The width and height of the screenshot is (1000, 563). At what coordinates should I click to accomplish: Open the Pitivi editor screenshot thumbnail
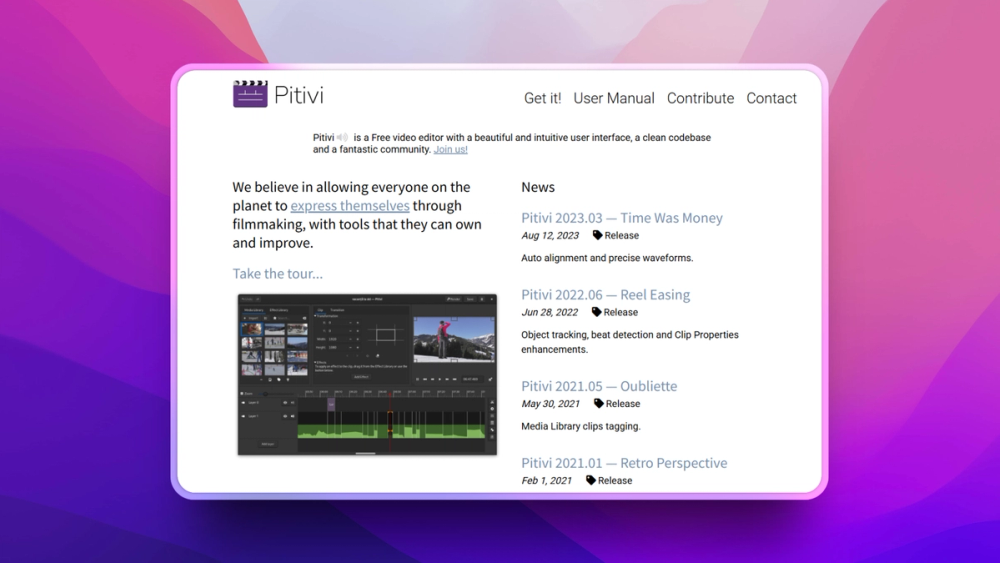pyautogui.click(x=367, y=374)
